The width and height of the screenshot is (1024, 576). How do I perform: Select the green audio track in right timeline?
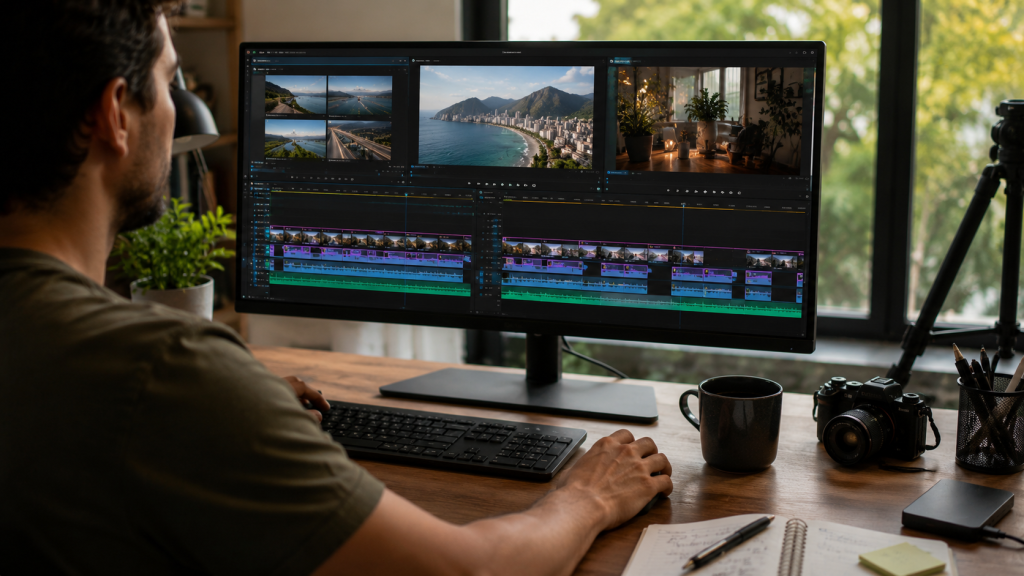651,302
